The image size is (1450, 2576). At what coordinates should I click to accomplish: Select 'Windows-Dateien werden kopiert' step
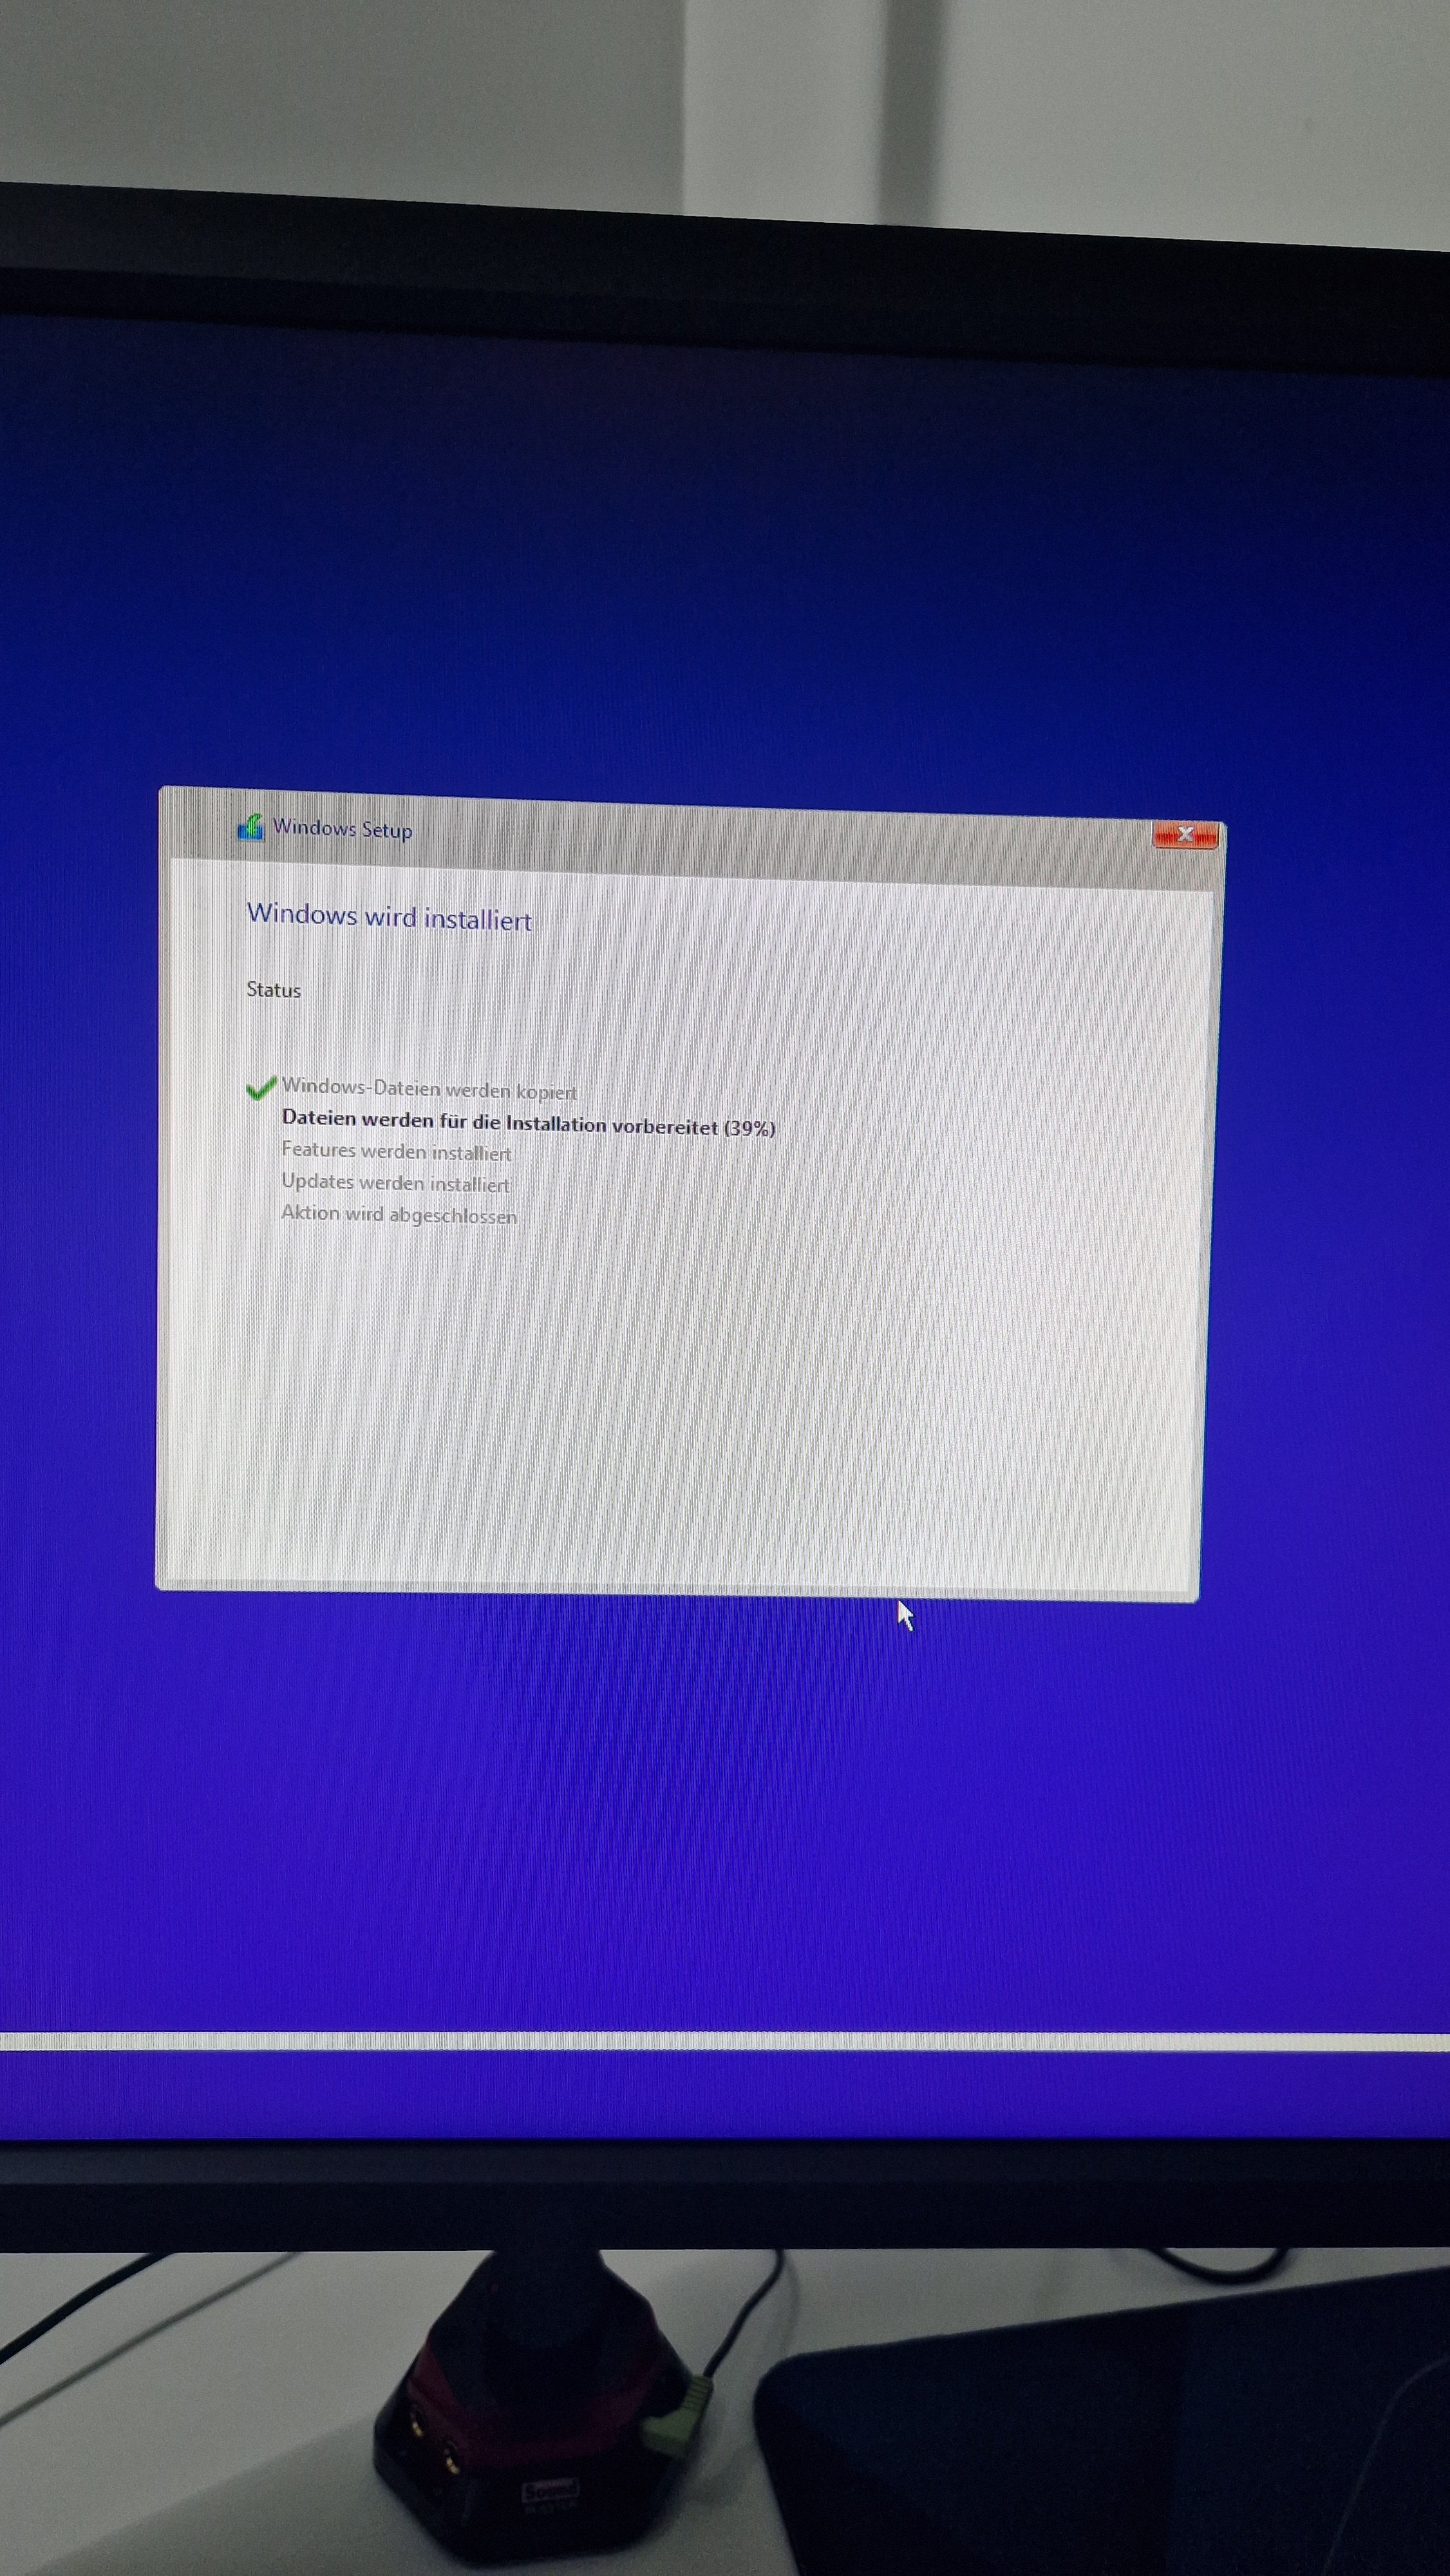[429, 1089]
